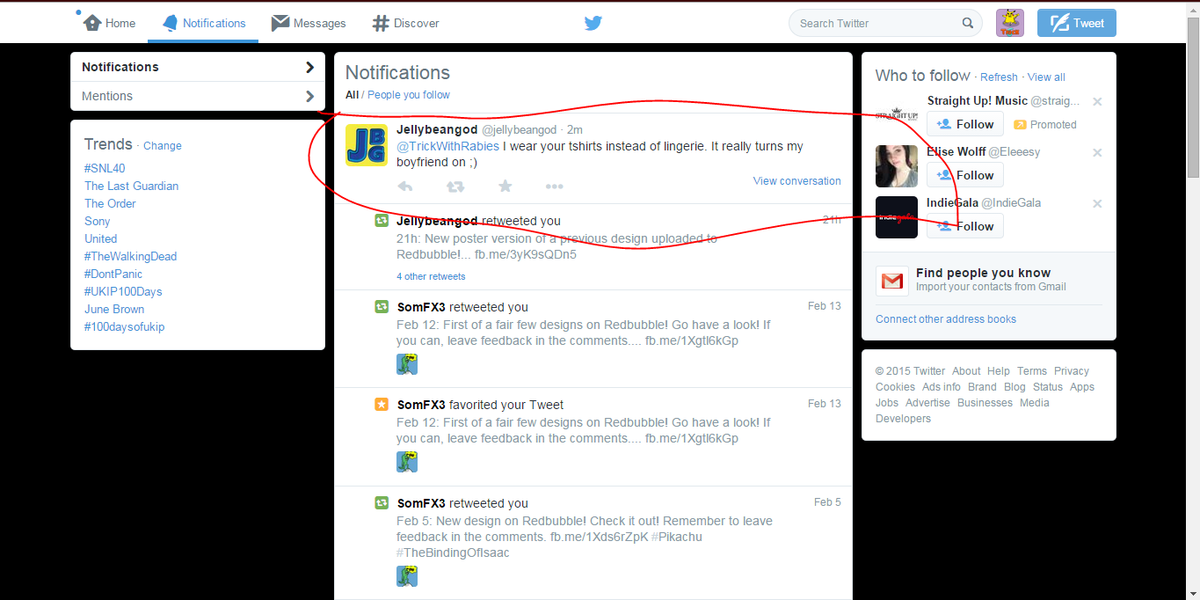
Task: Click the small avatar under Feb 5 retweet
Action: coord(406,576)
